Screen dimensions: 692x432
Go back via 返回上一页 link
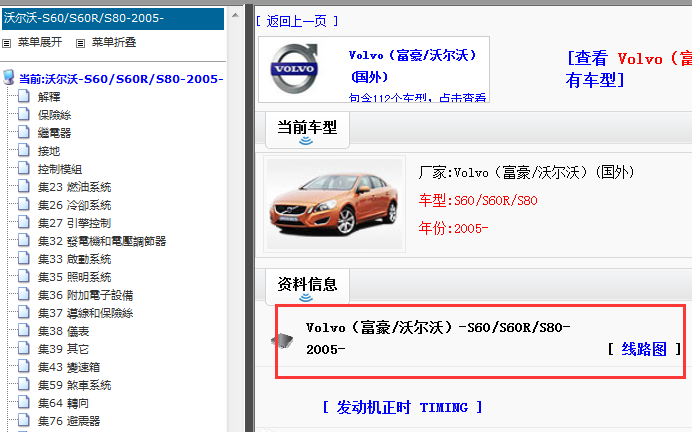click(x=297, y=21)
